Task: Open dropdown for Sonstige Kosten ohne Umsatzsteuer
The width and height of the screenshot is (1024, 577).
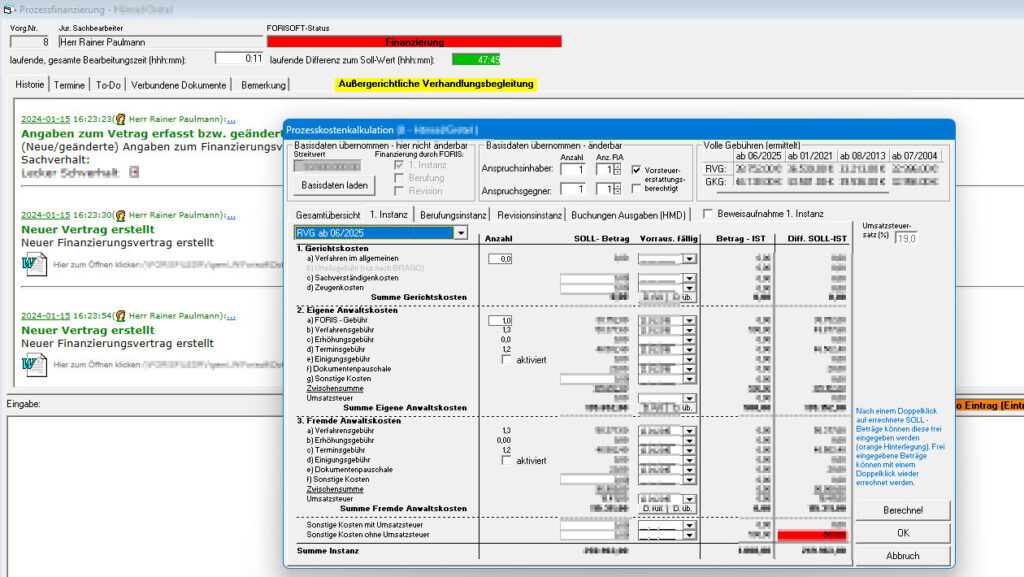Action: [689, 535]
